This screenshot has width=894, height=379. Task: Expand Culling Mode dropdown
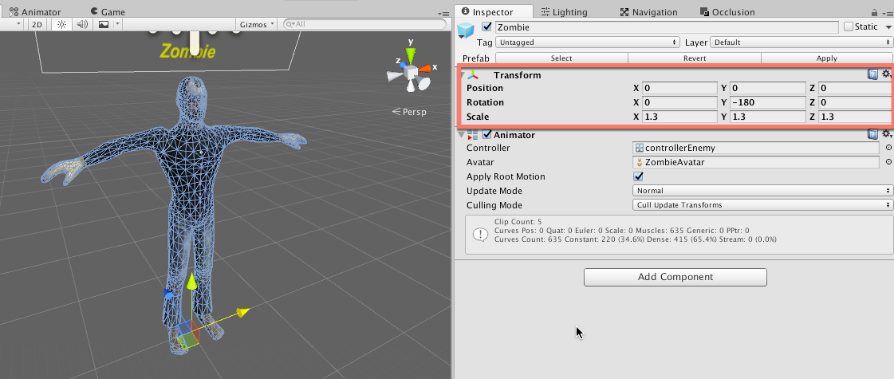762,205
